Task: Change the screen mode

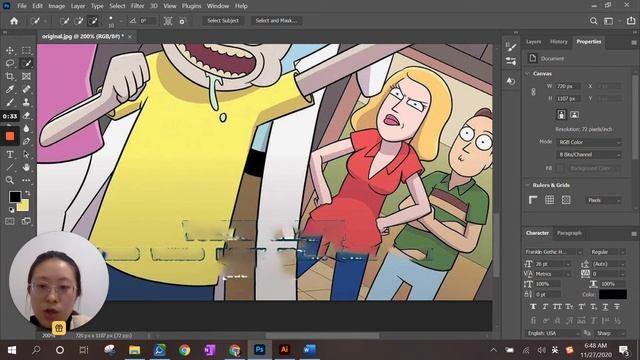Action: (26, 221)
